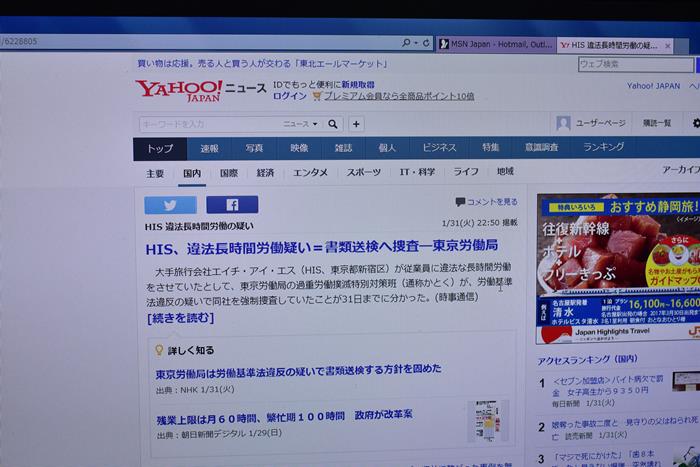Click the [続きを読む] link
The width and height of the screenshot is (700, 467).
[x=180, y=318]
